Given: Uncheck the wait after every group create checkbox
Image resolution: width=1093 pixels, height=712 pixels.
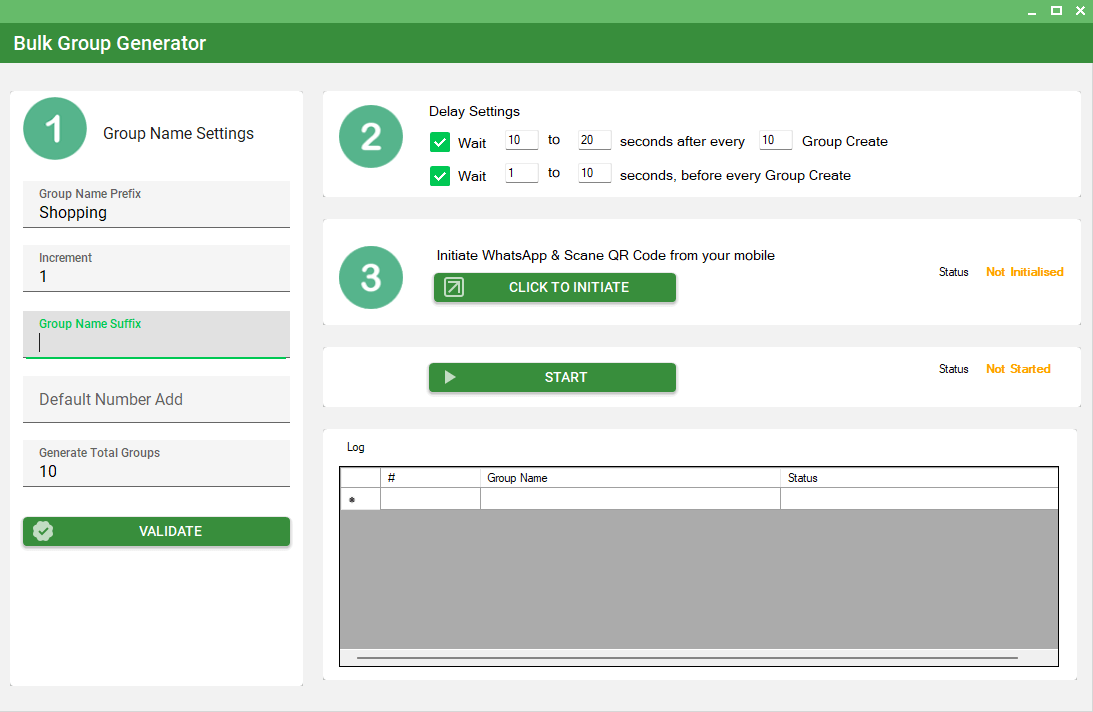Looking at the screenshot, I should (440, 142).
